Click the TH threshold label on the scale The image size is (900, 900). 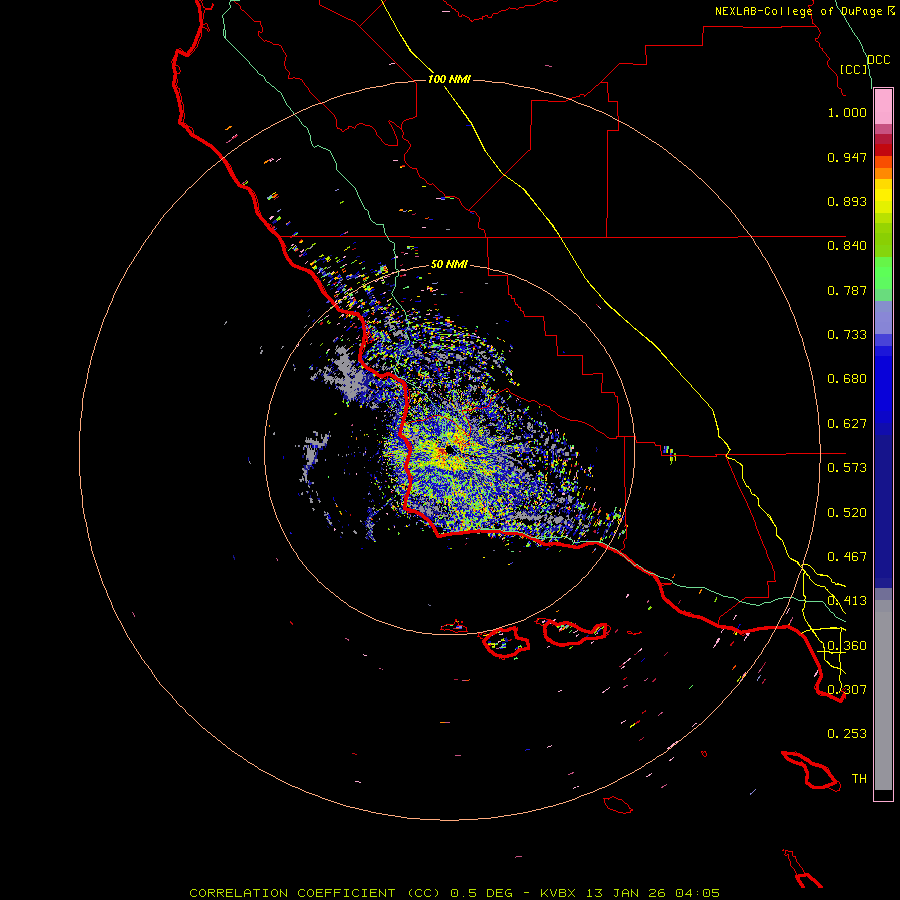pyautogui.click(x=859, y=779)
